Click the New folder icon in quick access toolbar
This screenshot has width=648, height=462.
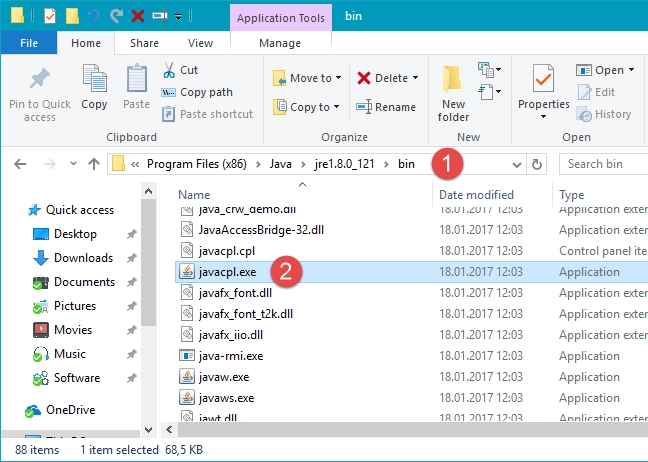coord(72,16)
